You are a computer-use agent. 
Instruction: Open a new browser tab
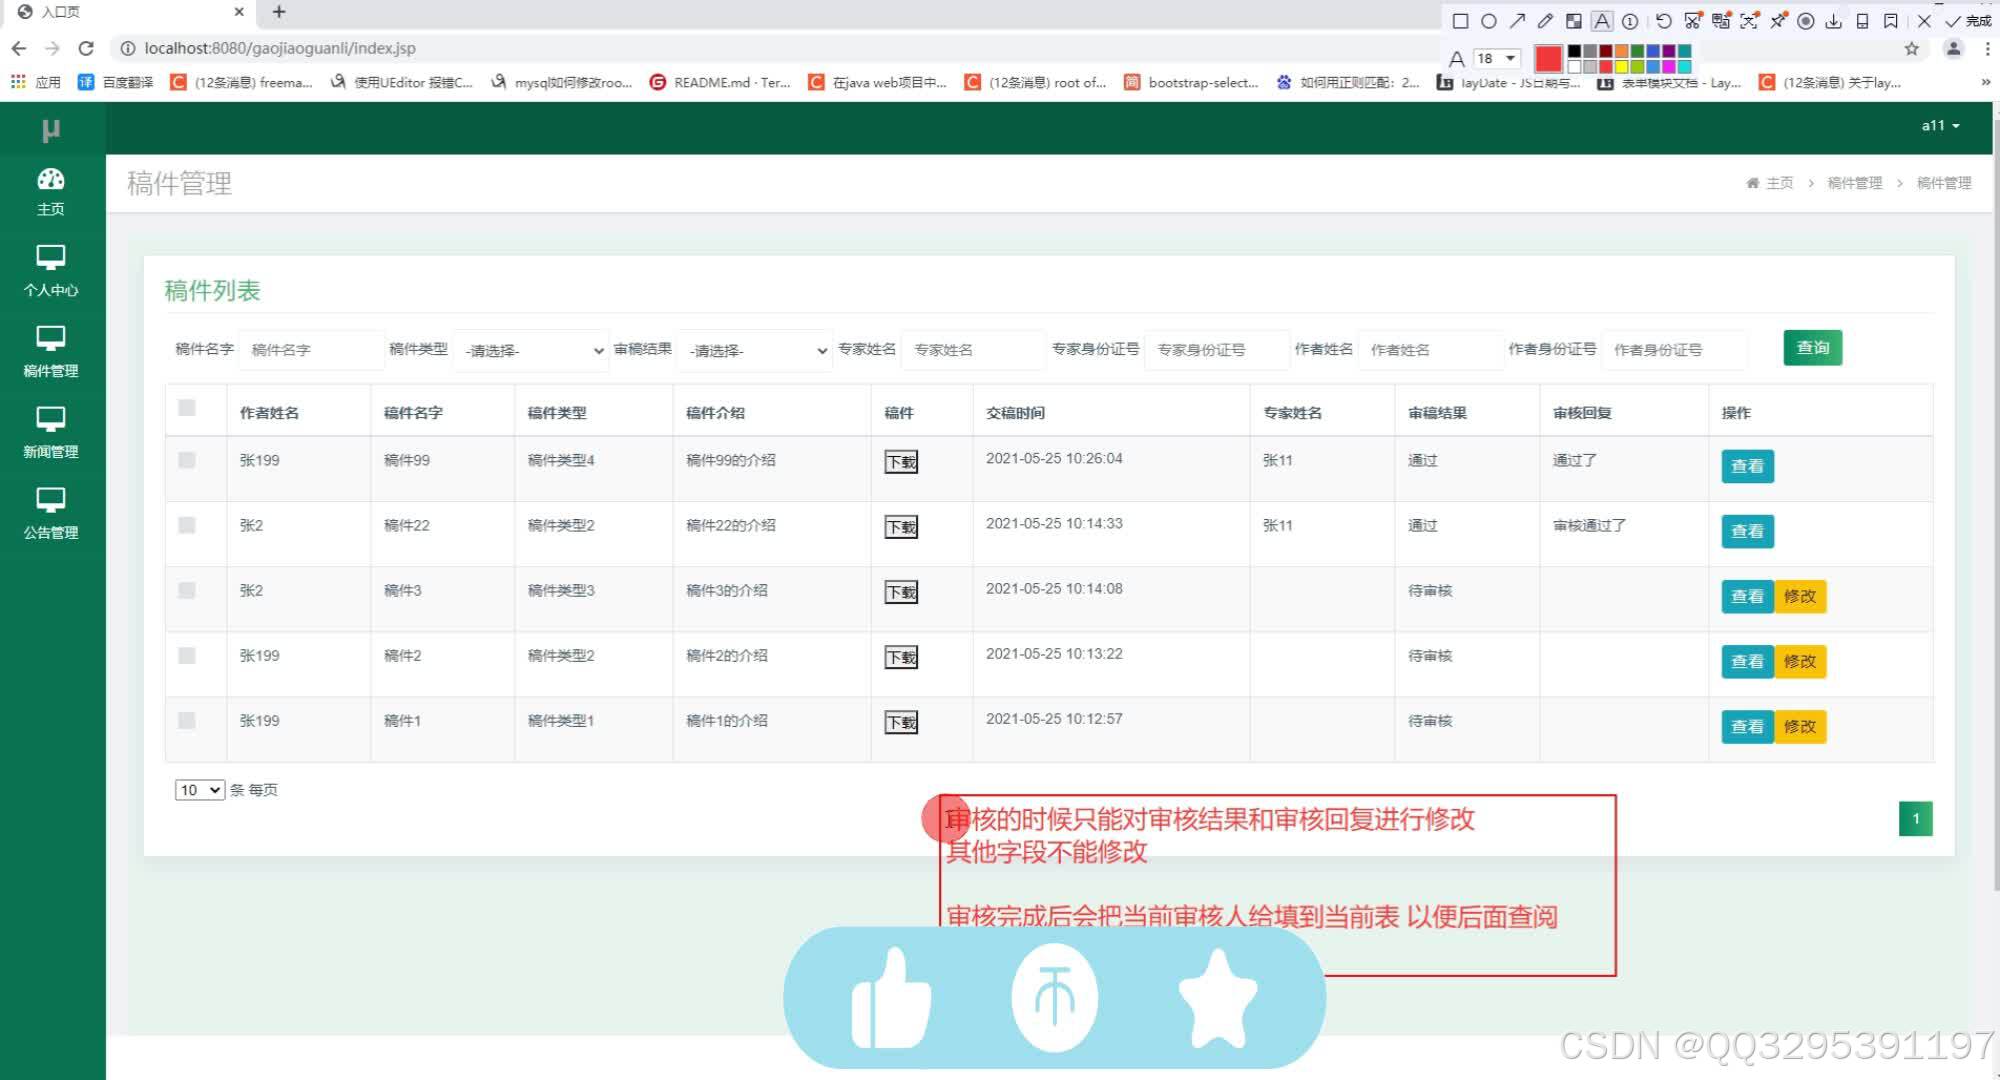click(279, 12)
